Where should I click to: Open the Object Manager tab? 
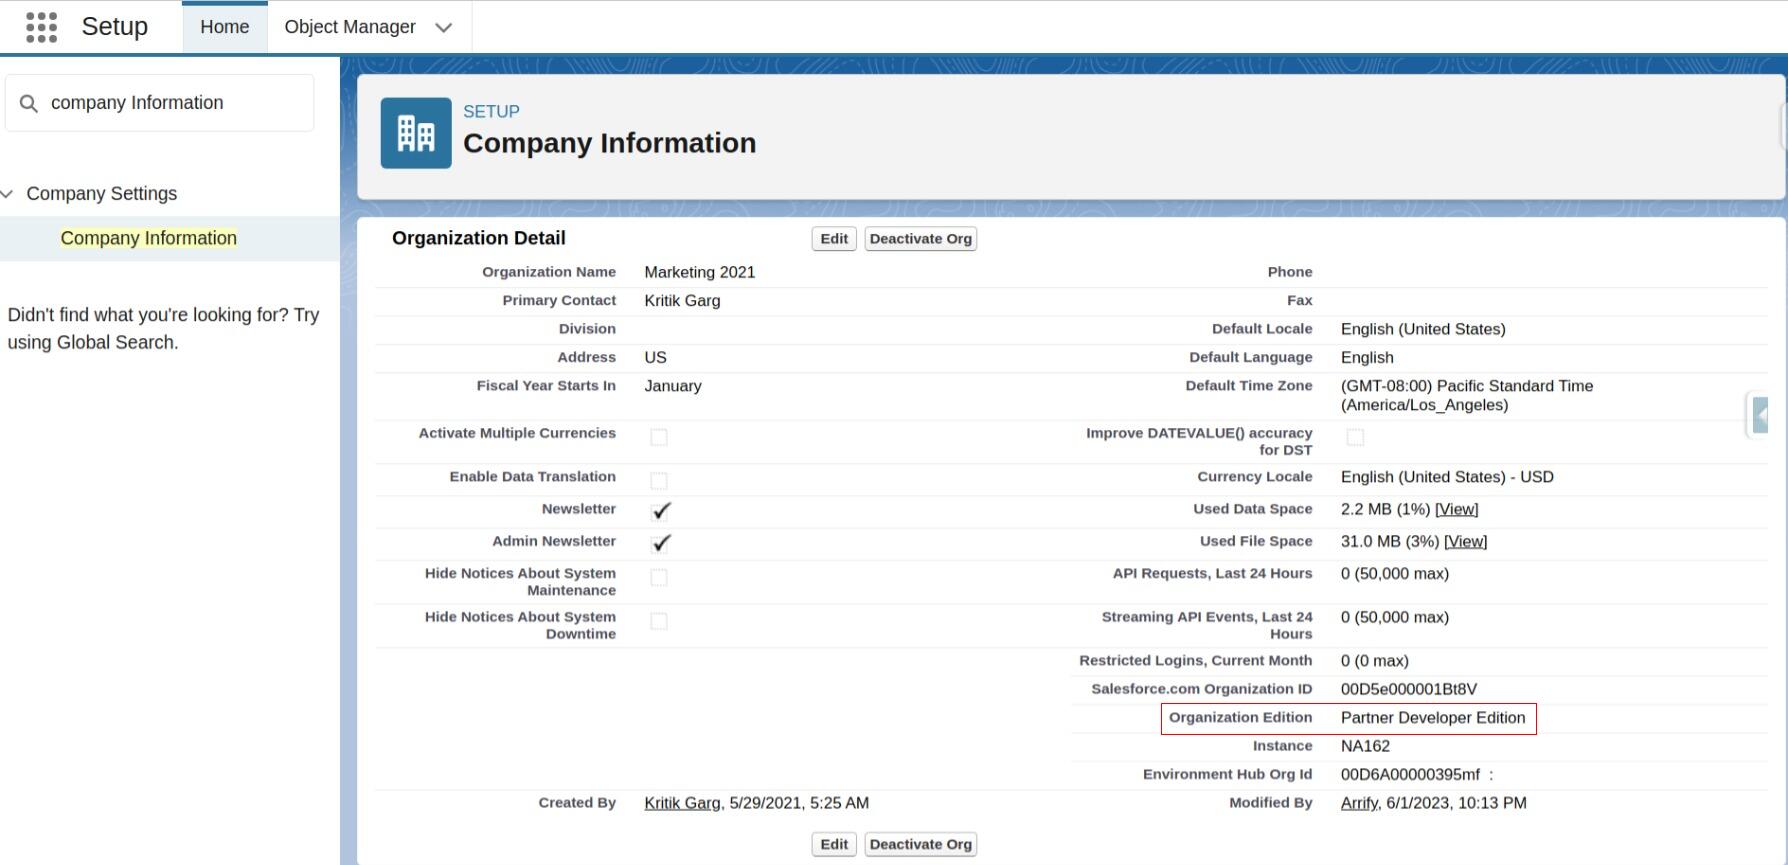[350, 27]
